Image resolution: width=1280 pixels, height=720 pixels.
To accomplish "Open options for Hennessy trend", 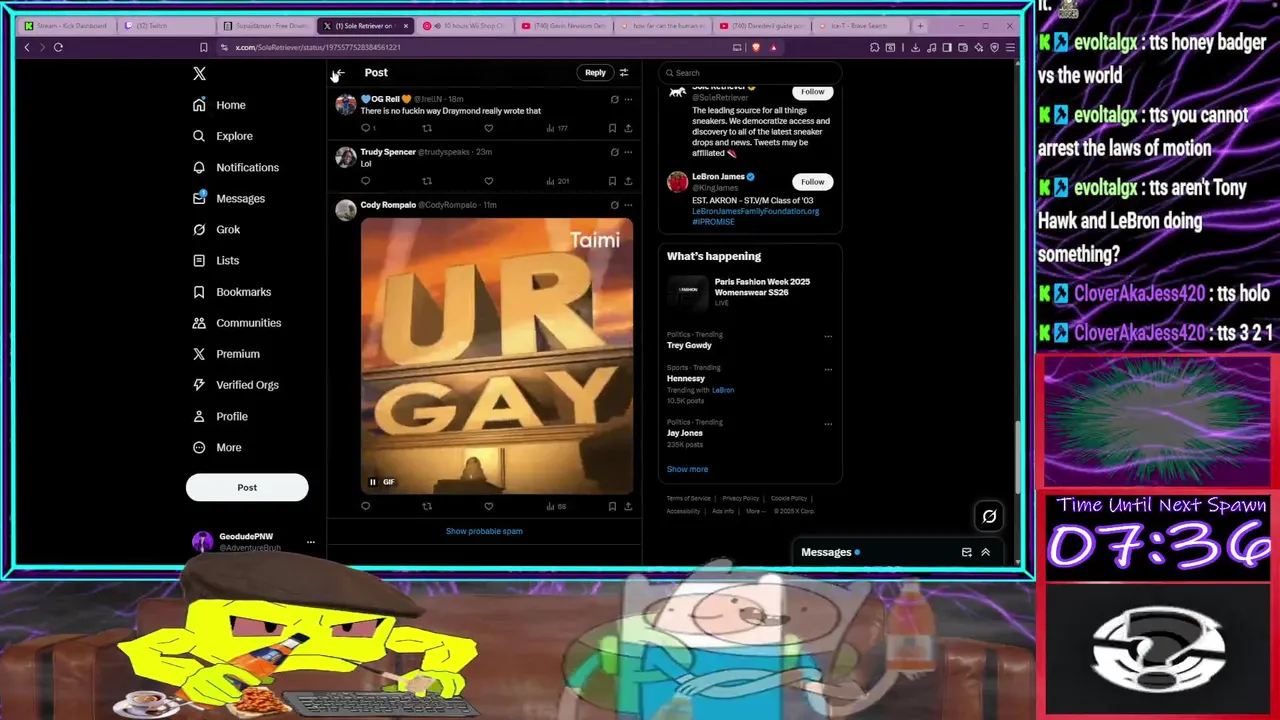I will (828, 369).
